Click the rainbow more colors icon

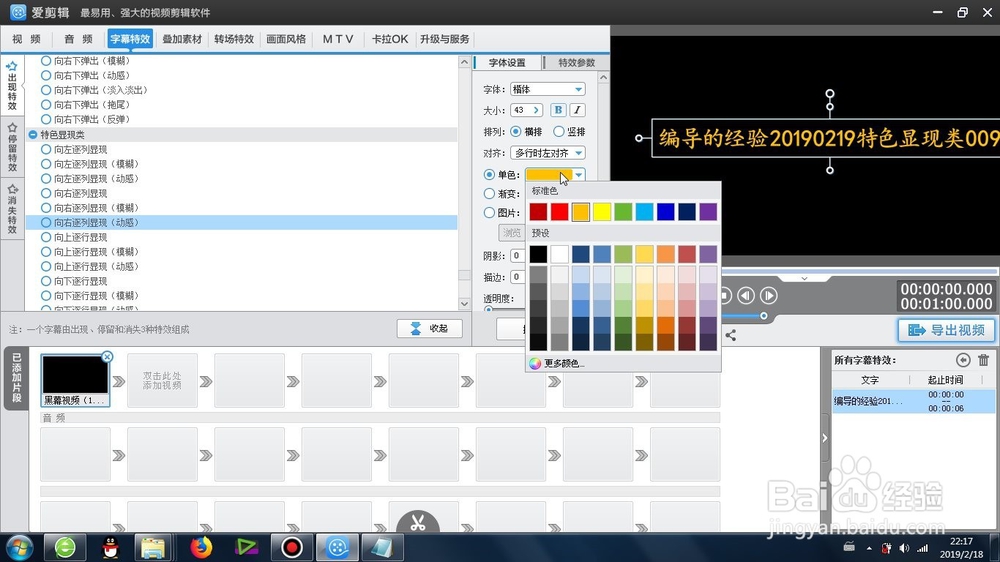click(534, 363)
